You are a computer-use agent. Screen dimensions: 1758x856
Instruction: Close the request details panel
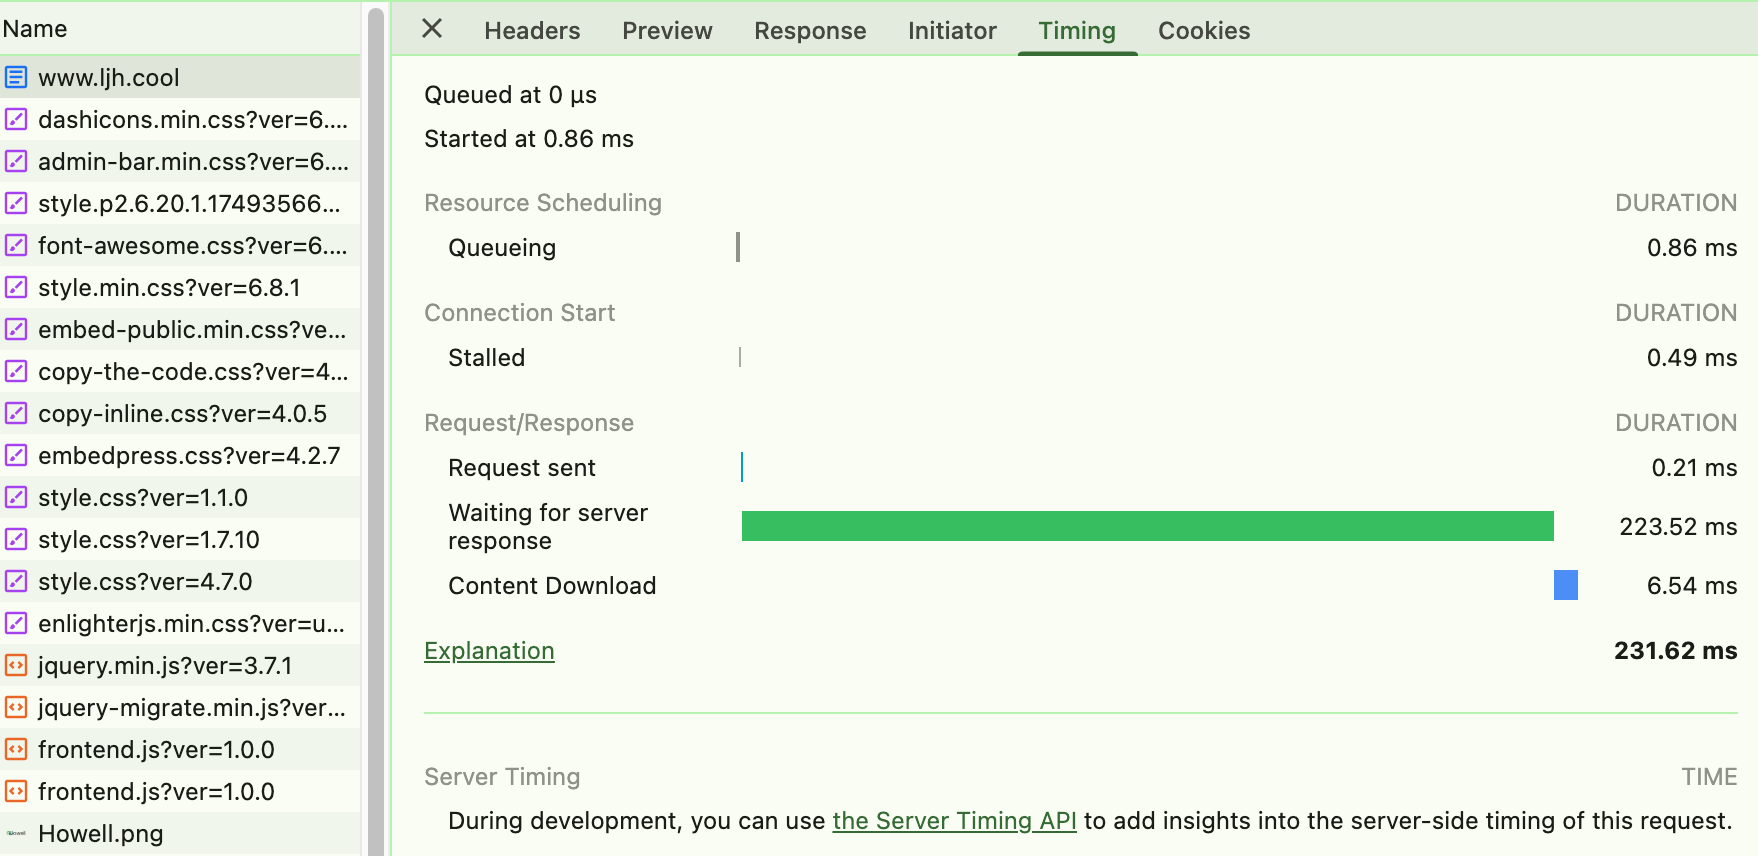(x=432, y=29)
